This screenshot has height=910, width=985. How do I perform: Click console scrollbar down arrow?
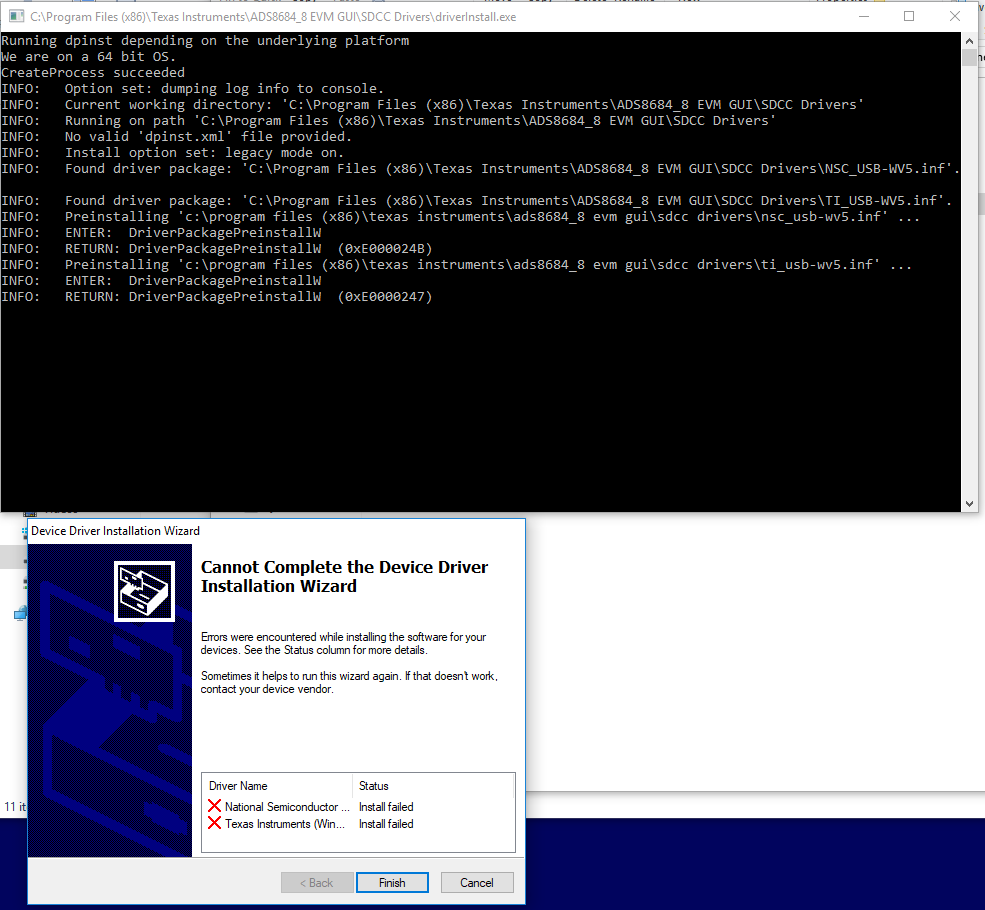(x=969, y=504)
